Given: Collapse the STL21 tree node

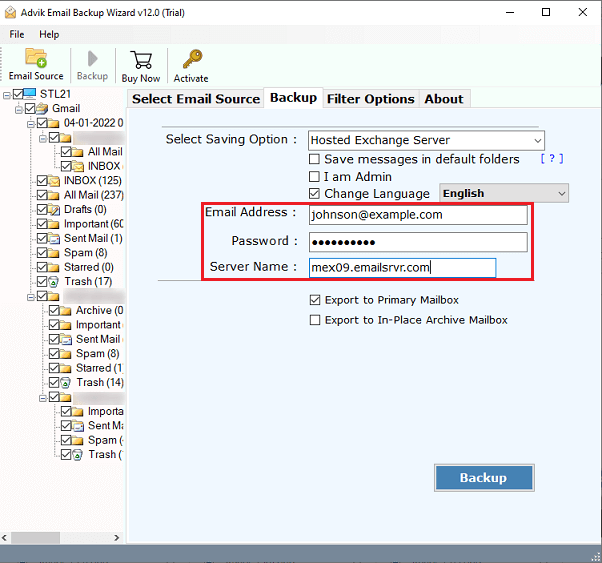Looking at the screenshot, I should [x=7, y=95].
